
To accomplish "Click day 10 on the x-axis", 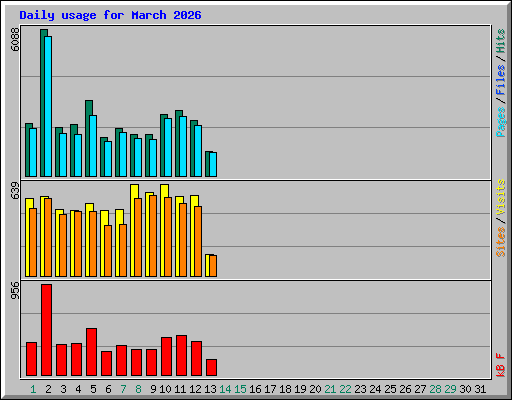I will (x=165, y=389).
